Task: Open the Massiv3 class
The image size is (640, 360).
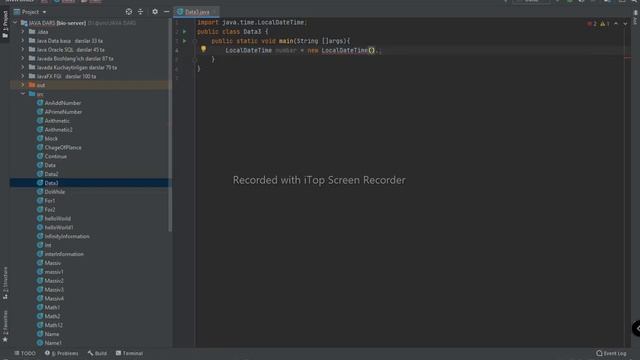Action: click(x=50, y=290)
